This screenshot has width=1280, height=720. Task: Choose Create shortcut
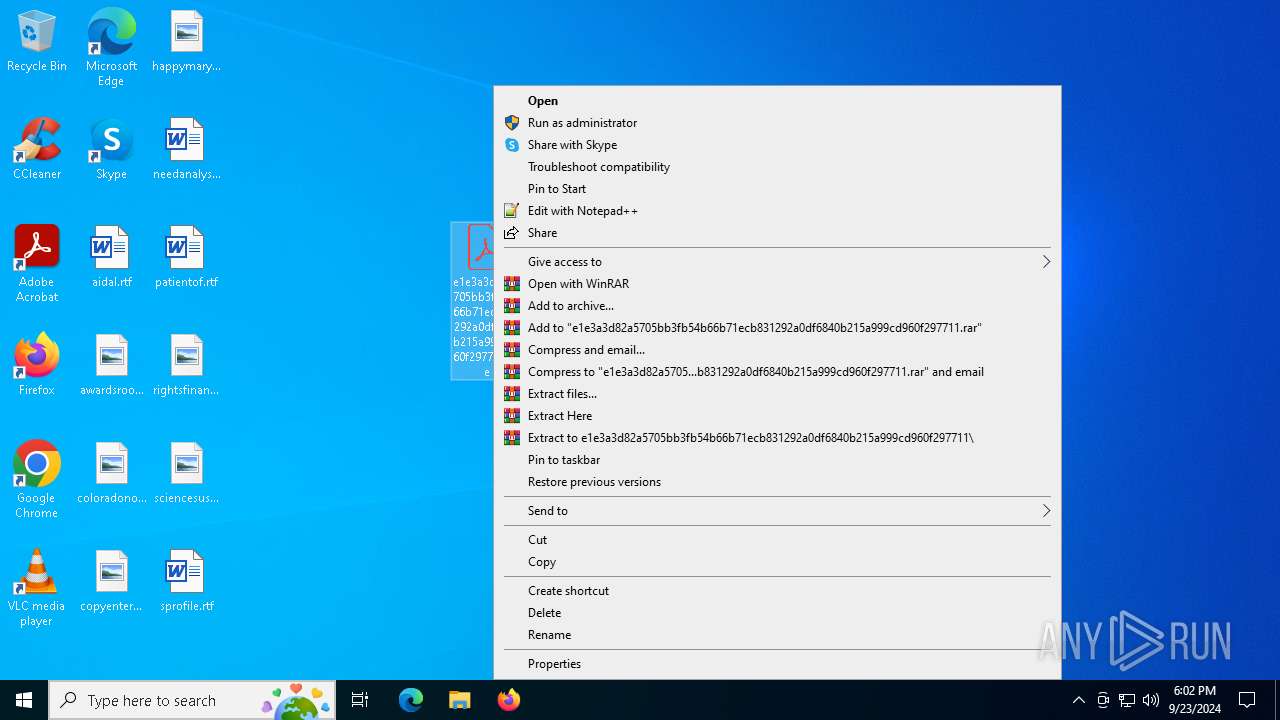tap(777, 591)
